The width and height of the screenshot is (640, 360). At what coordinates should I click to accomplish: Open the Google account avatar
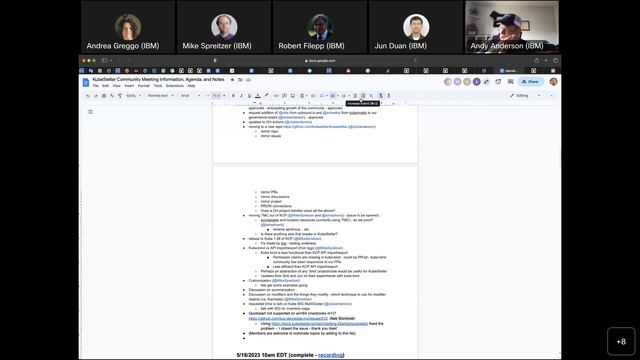click(553, 82)
